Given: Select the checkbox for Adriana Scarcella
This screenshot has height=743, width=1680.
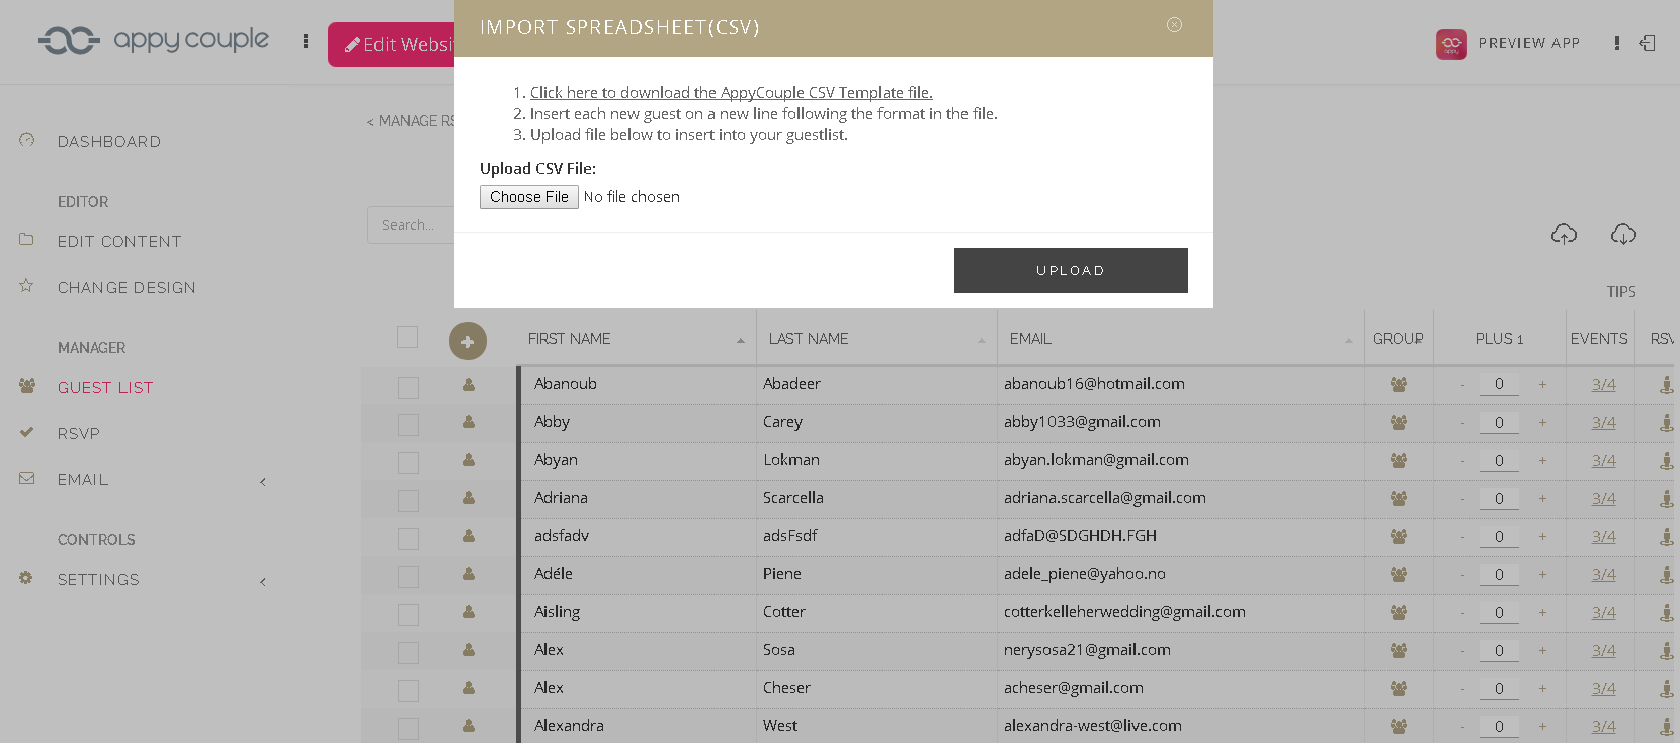Looking at the screenshot, I should (x=408, y=500).
